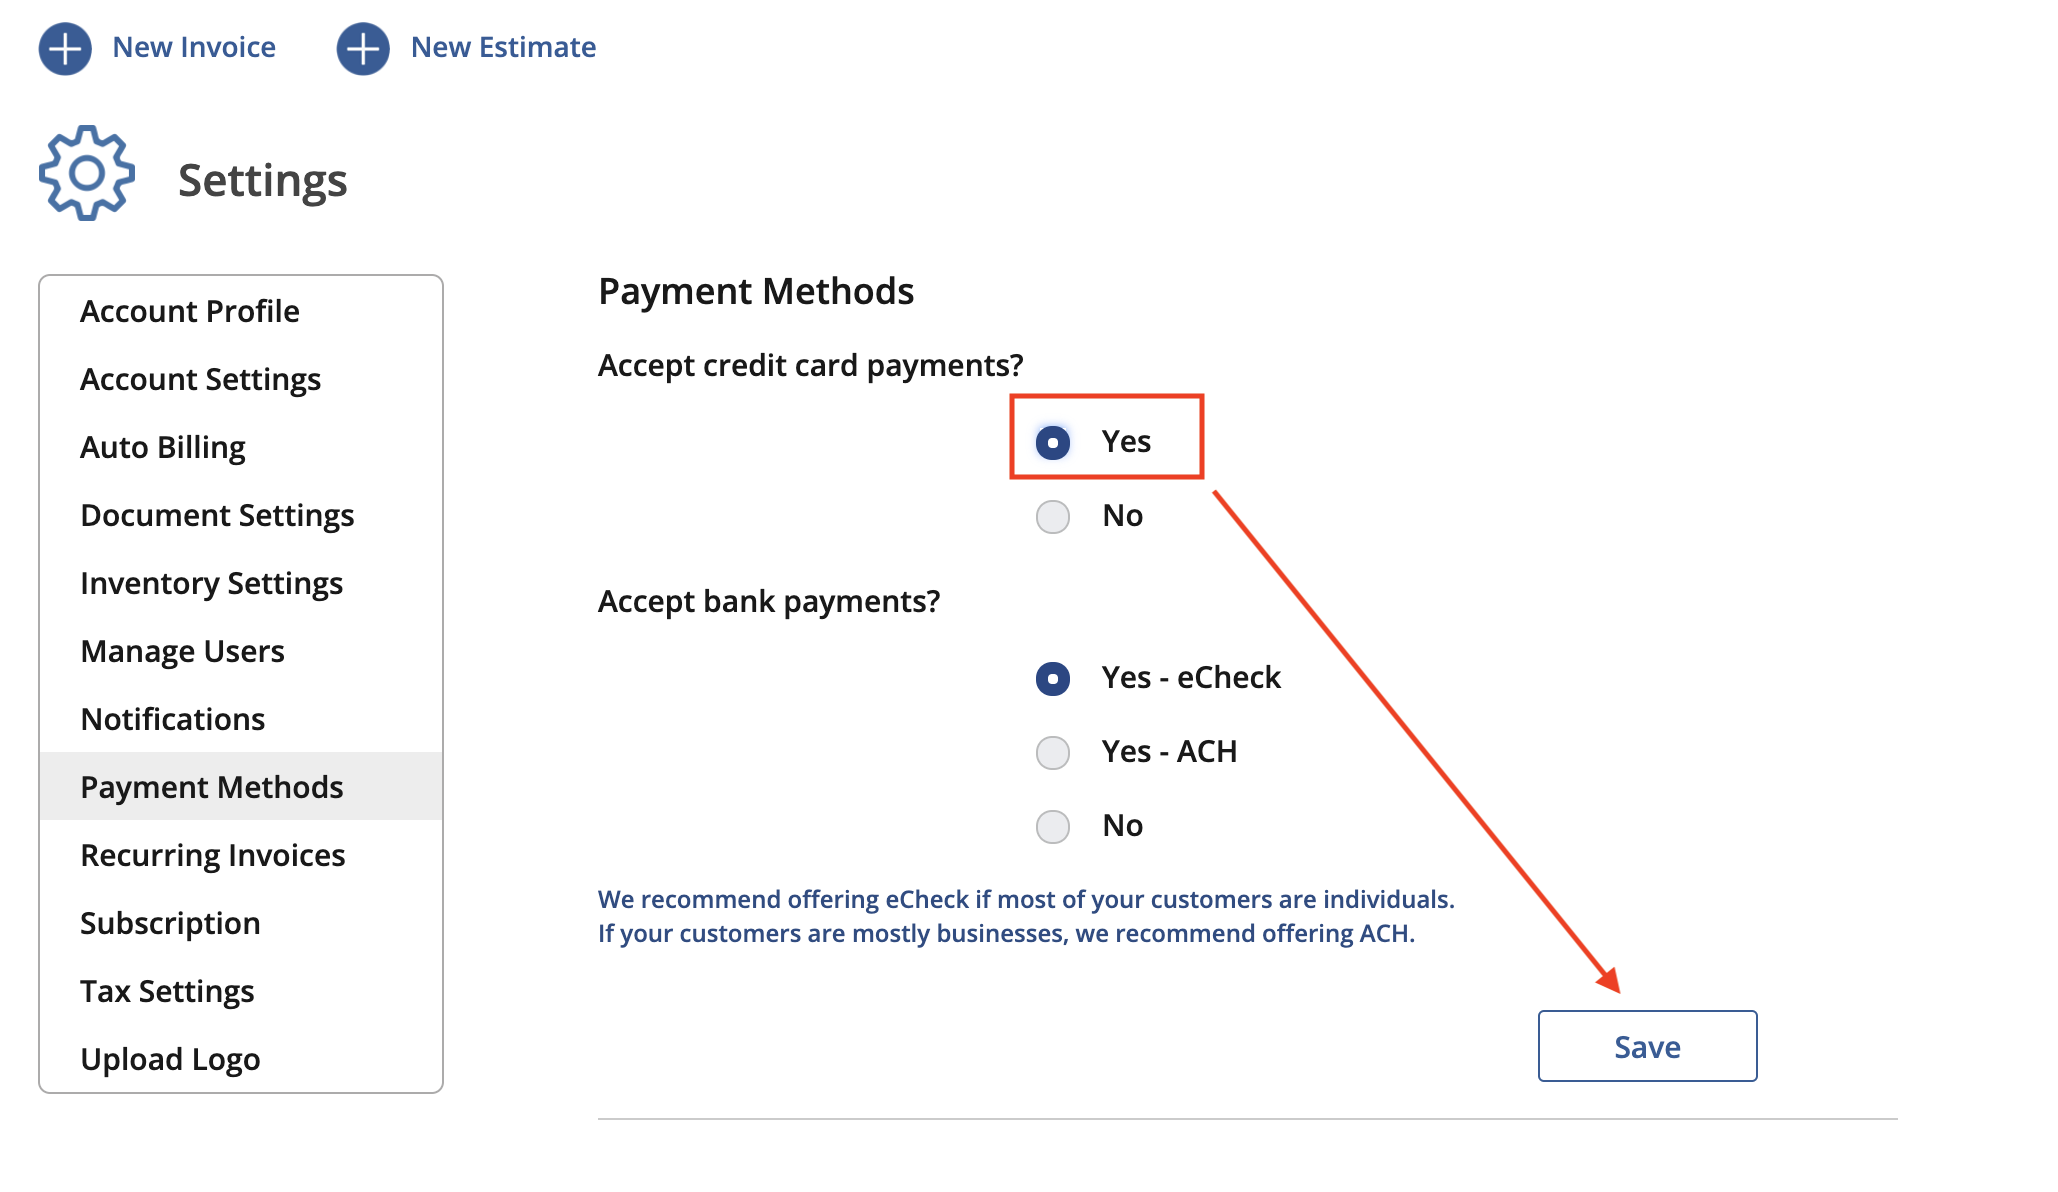Click the New Invoice plus icon

click(x=65, y=48)
